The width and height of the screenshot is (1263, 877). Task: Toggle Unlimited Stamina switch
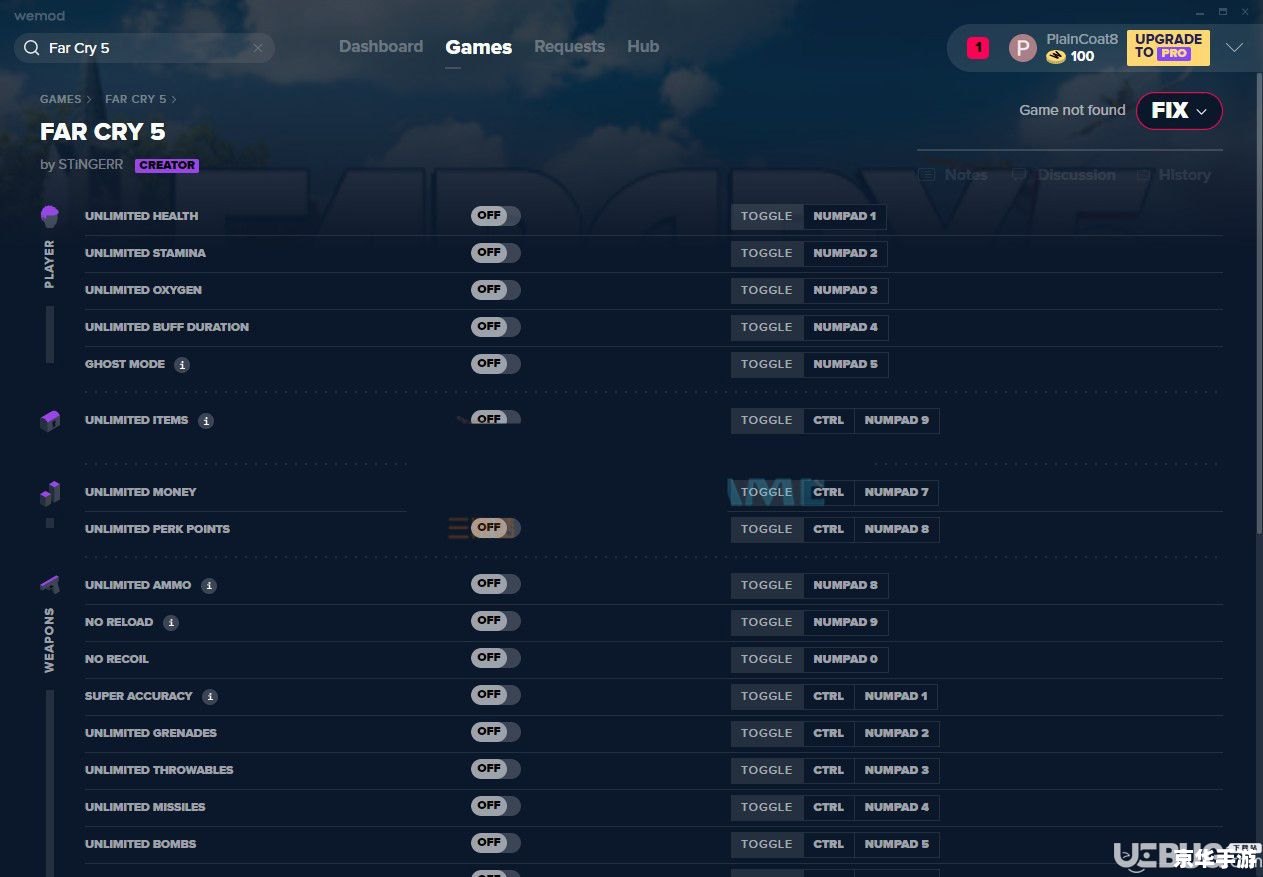coord(496,253)
